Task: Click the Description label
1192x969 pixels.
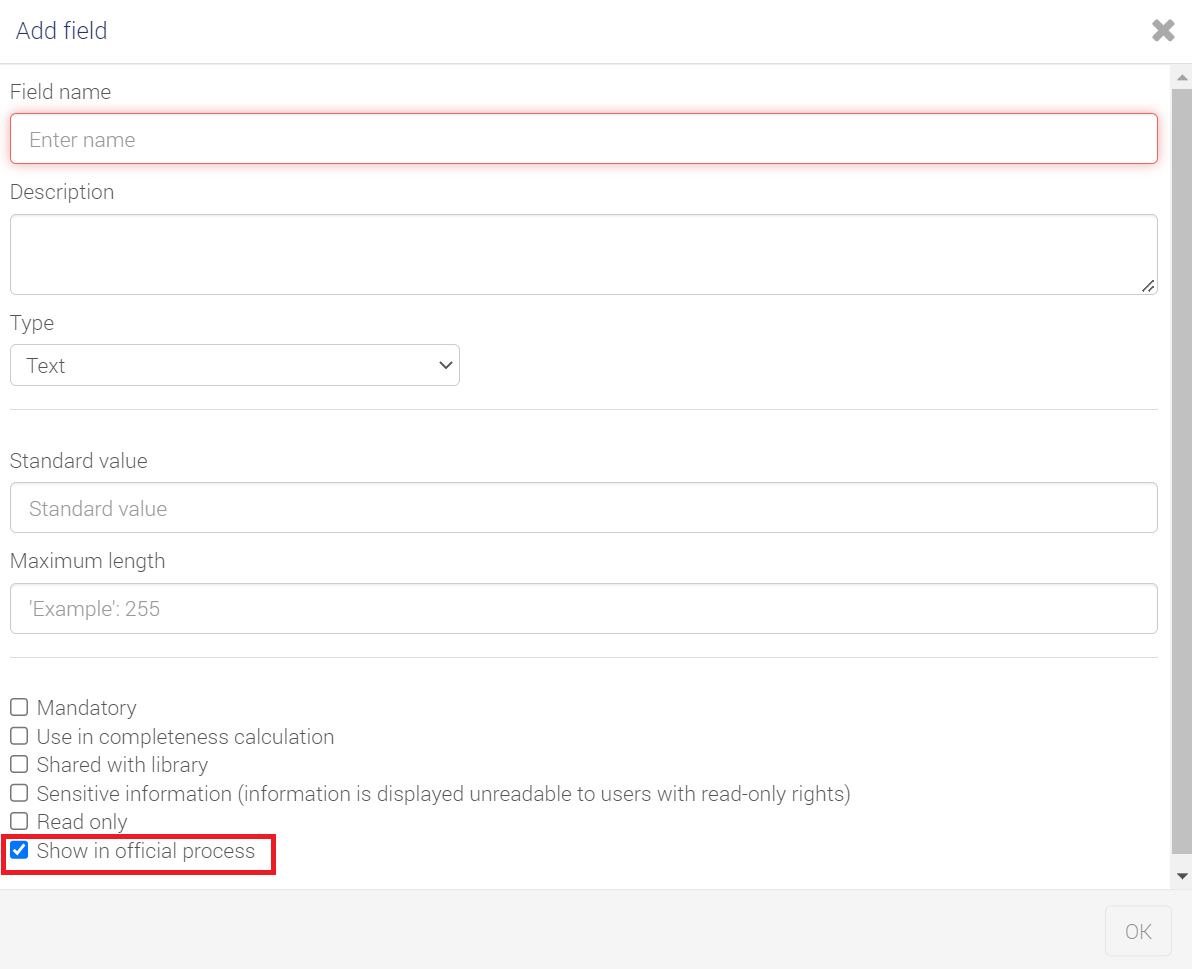Action: pos(62,192)
